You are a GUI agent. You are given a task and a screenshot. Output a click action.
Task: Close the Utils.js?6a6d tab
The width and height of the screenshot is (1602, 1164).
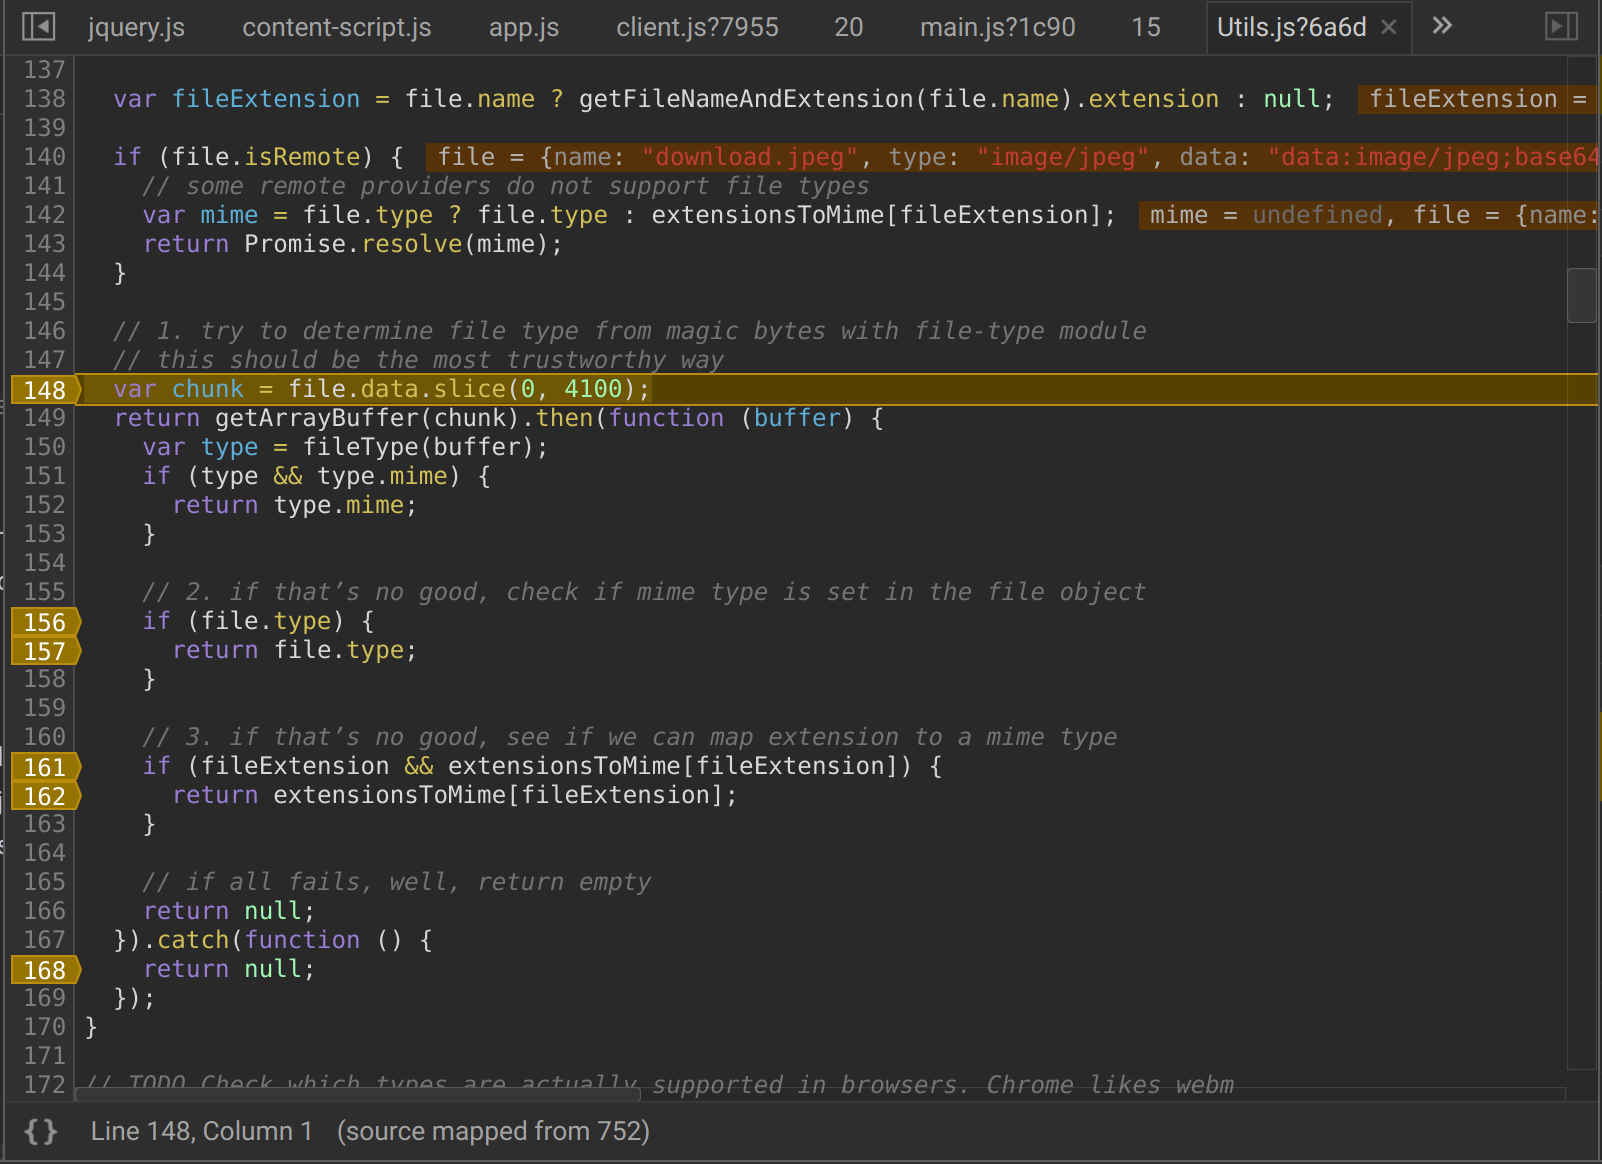pos(1388,27)
